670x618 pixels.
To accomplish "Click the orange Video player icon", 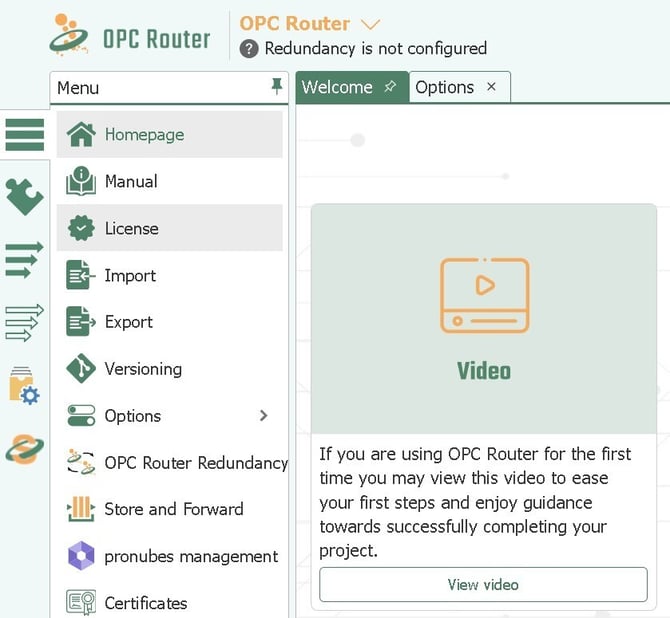I will point(485,295).
